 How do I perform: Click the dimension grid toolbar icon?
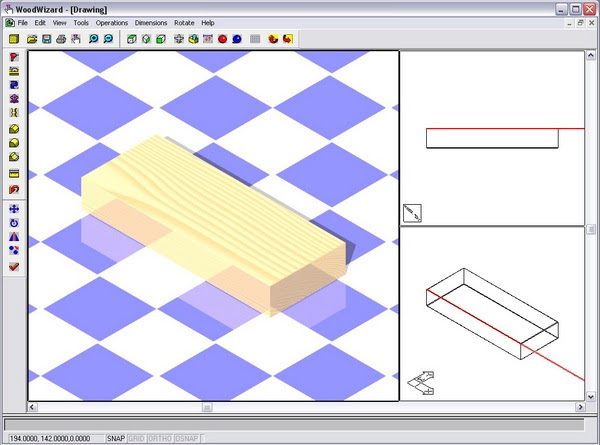pyautogui.click(x=208, y=39)
